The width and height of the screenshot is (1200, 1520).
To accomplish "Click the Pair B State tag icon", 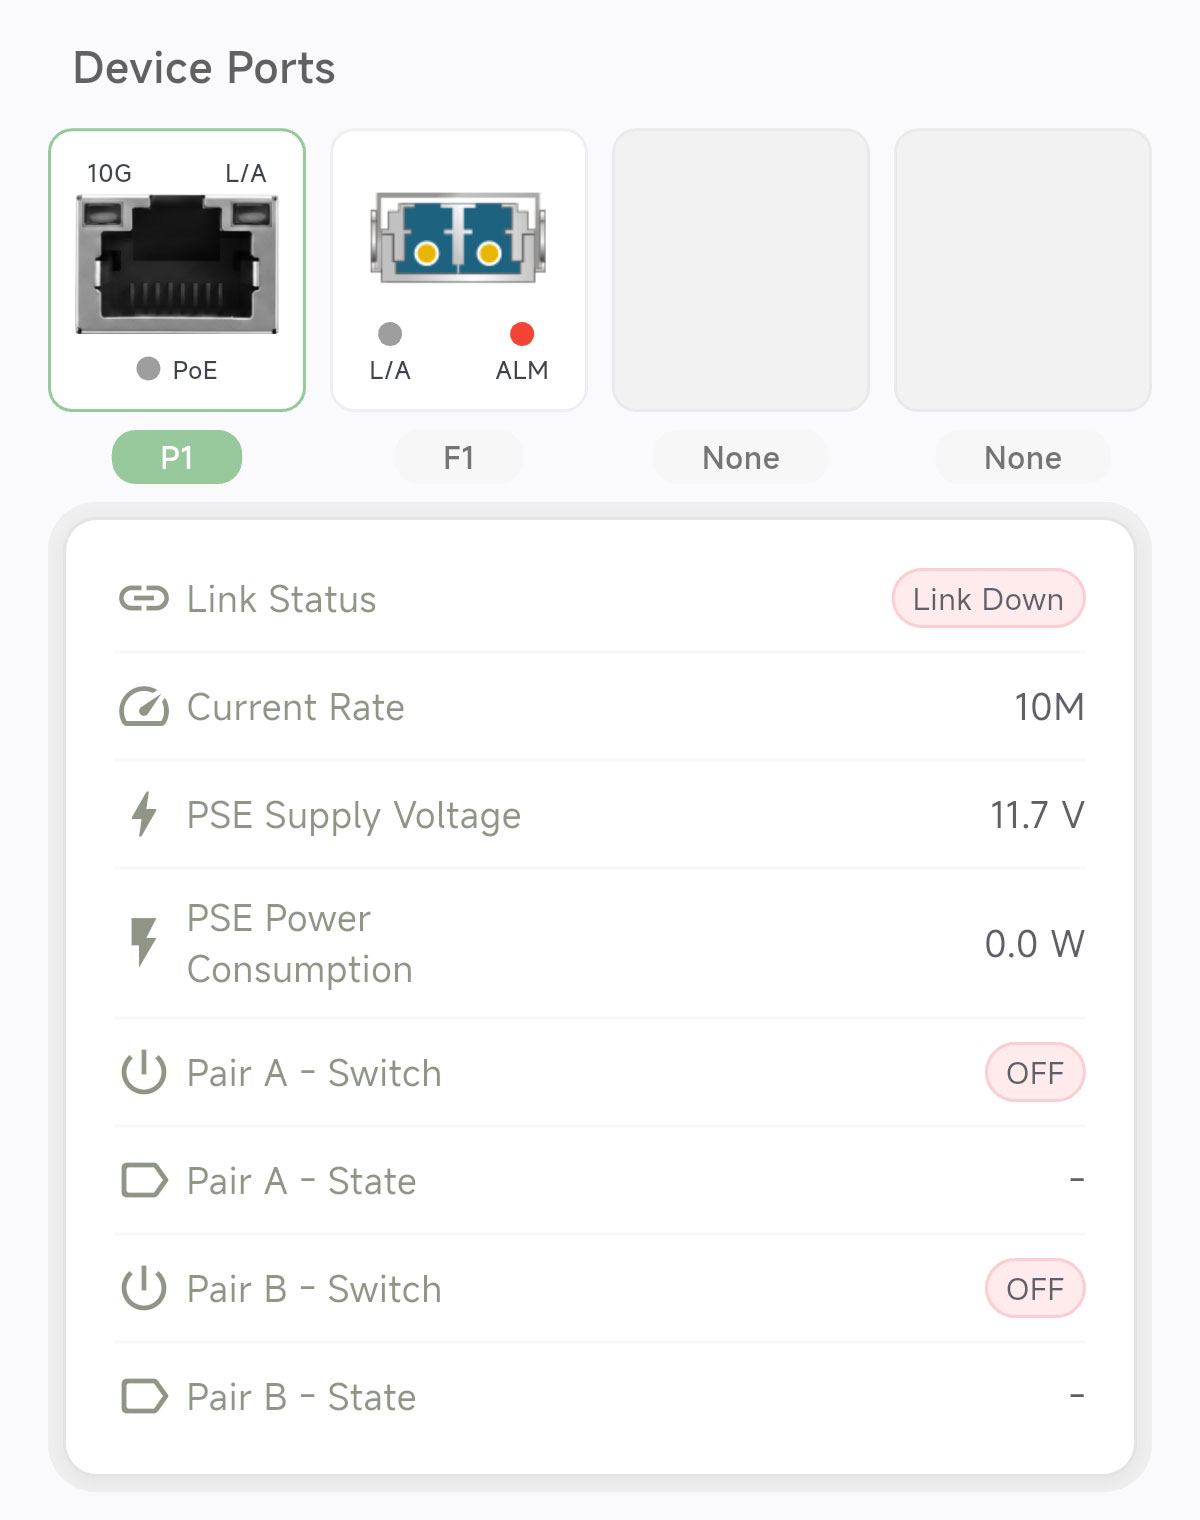I will click(144, 1396).
